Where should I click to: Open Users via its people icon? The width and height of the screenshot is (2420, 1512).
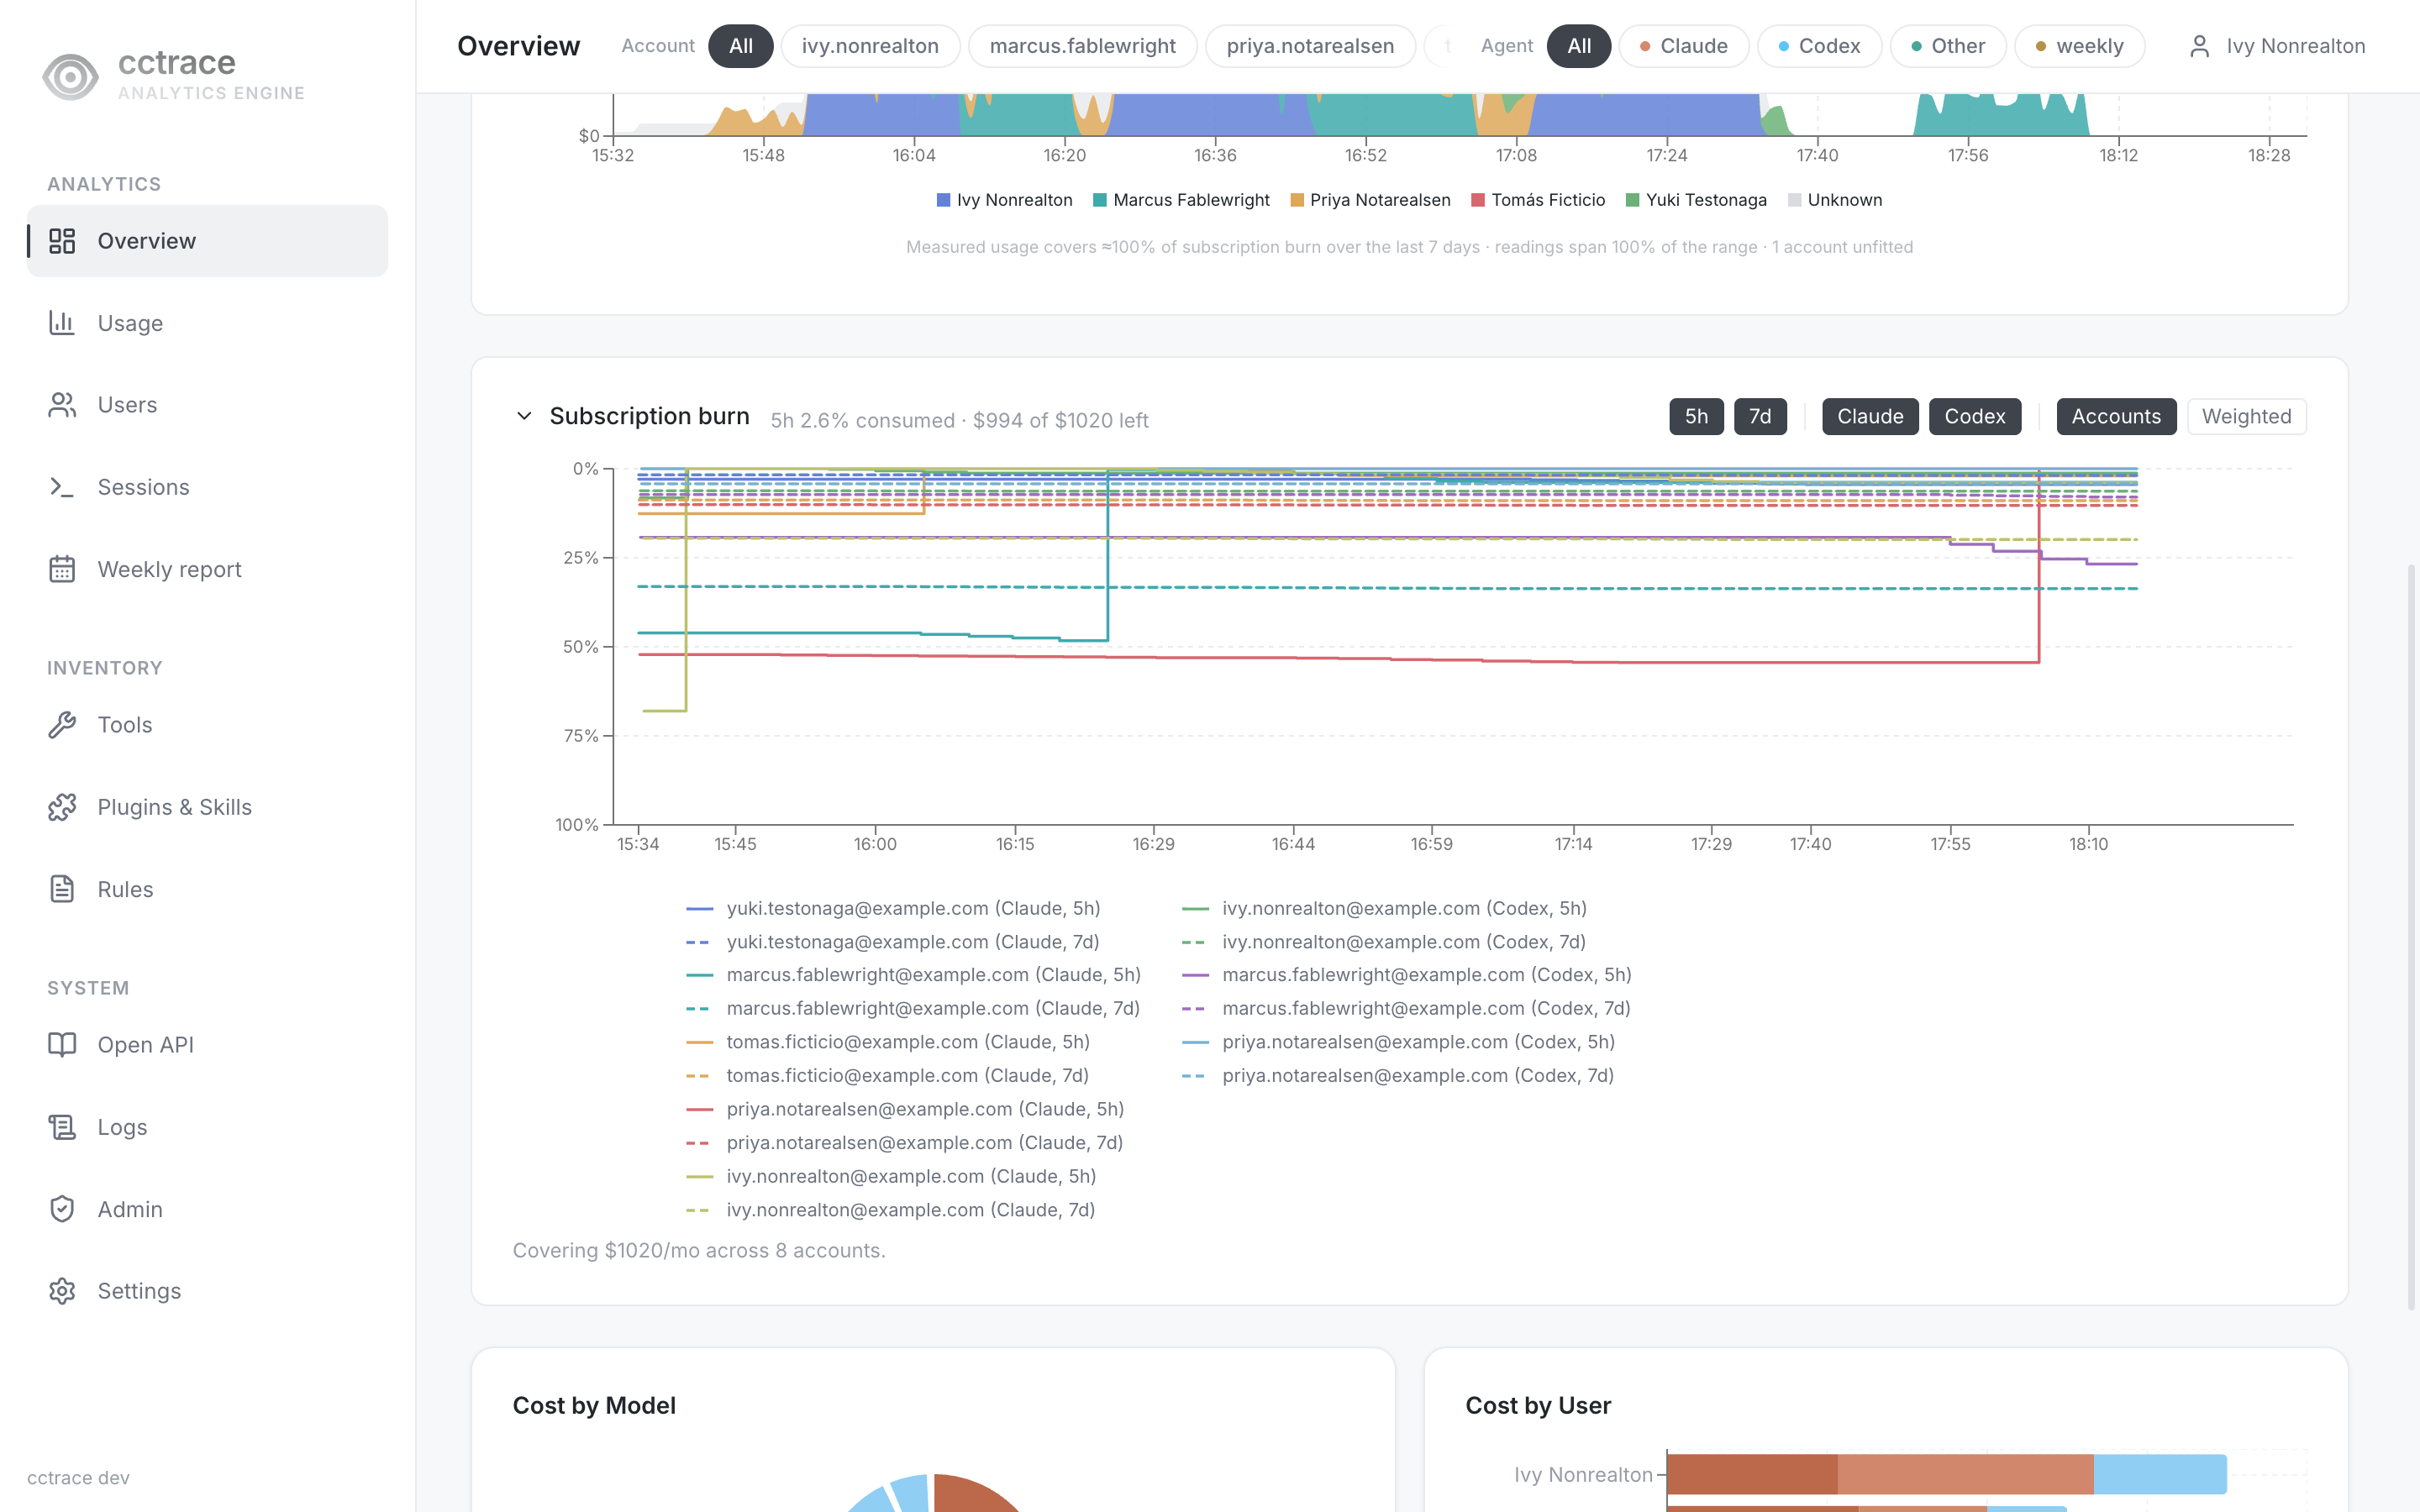click(x=62, y=405)
